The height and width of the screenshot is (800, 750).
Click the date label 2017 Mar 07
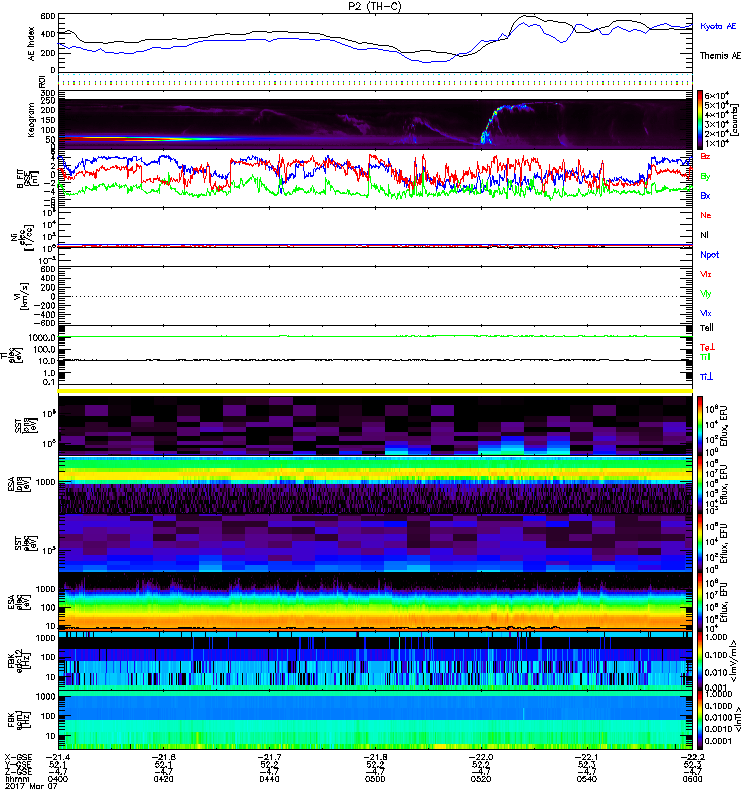(31, 787)
